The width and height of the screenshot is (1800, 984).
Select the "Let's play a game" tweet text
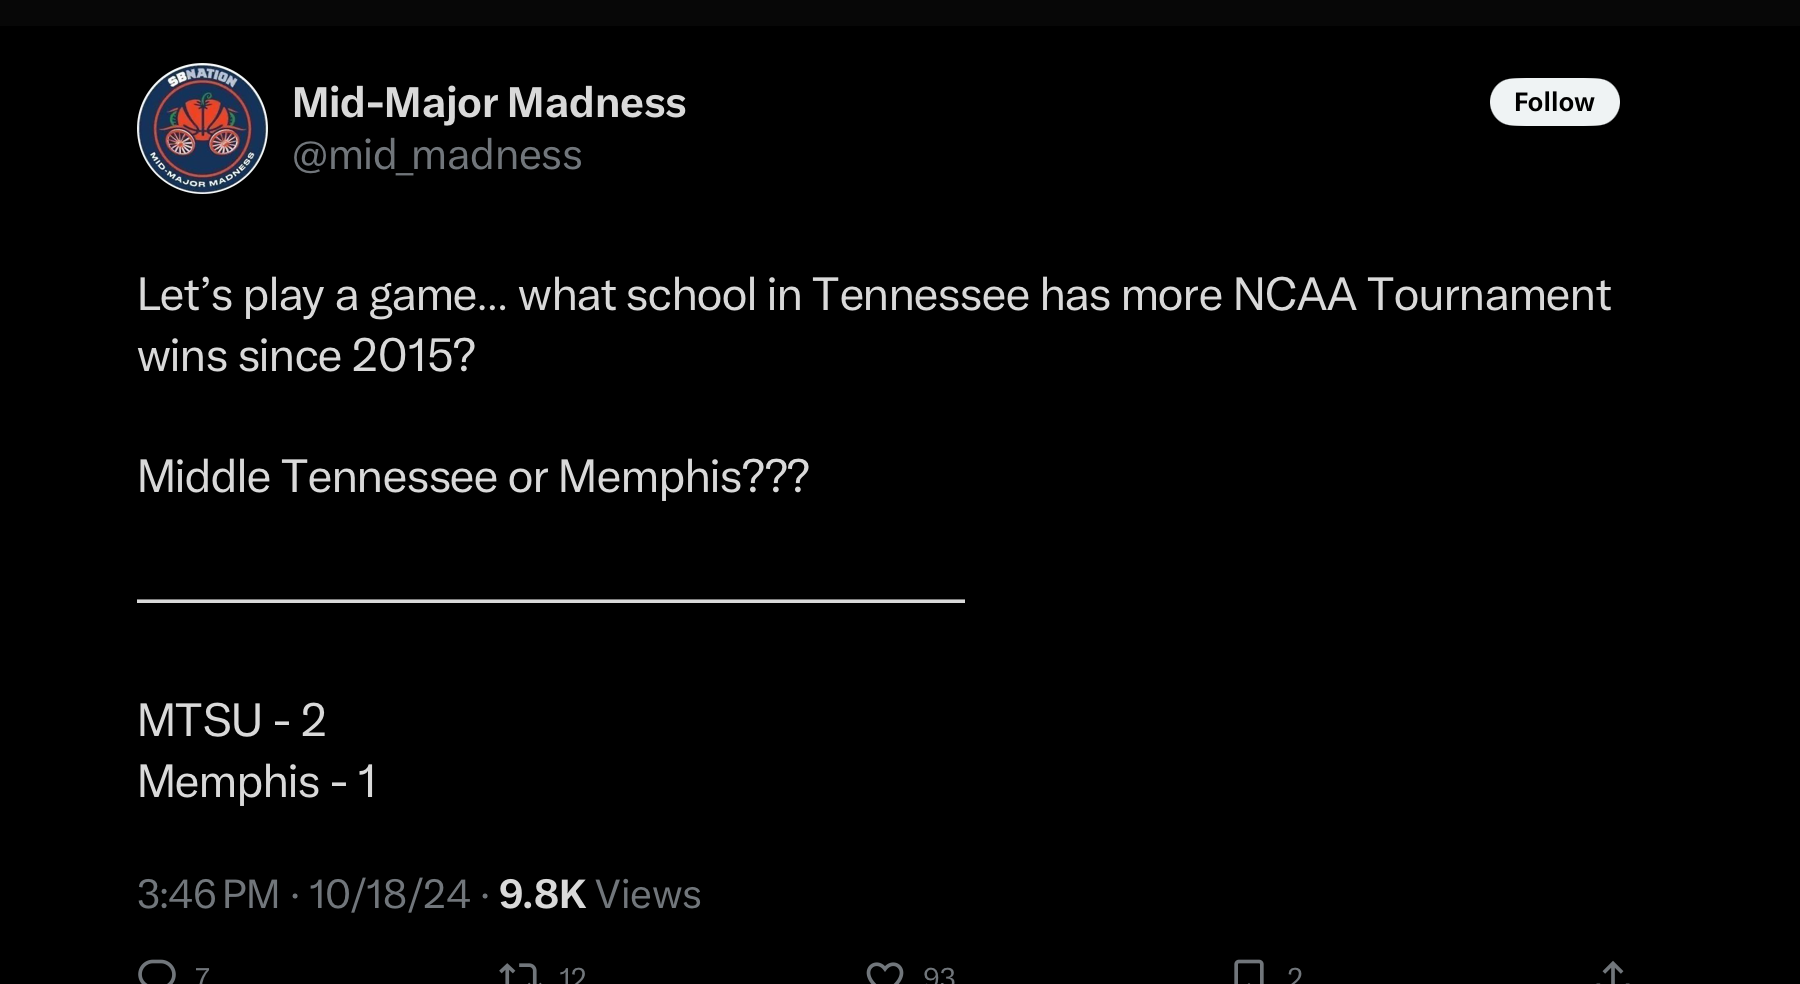[874, 325]
